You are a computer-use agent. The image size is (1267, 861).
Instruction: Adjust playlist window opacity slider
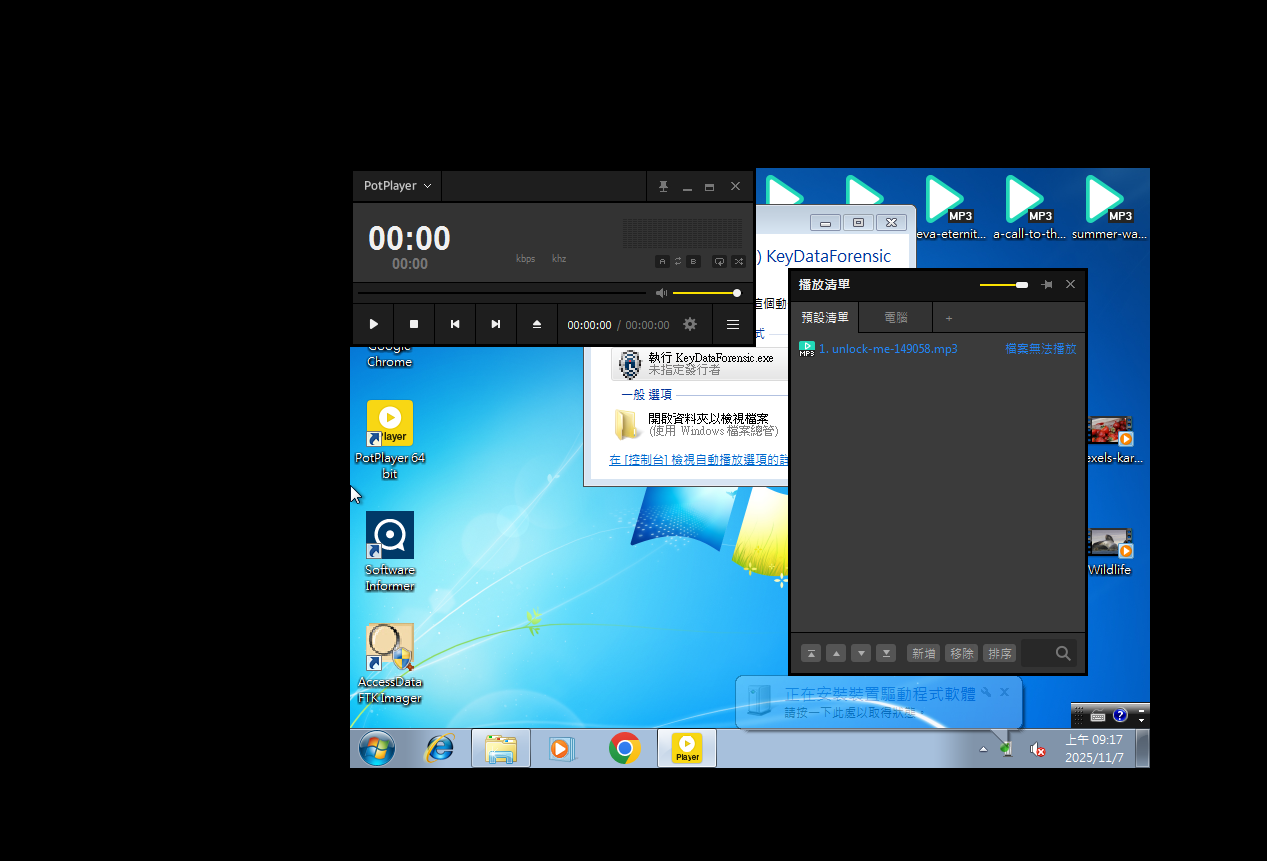1004,285
